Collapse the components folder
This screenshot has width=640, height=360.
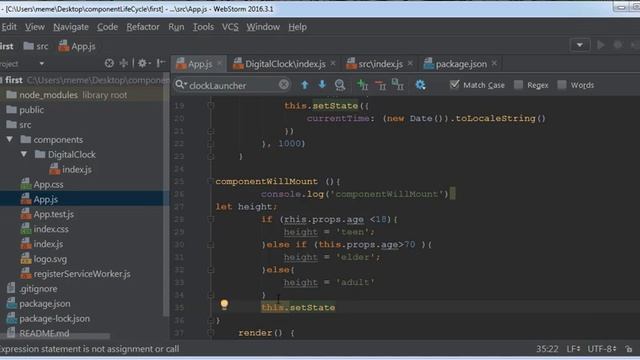(10, 140)
